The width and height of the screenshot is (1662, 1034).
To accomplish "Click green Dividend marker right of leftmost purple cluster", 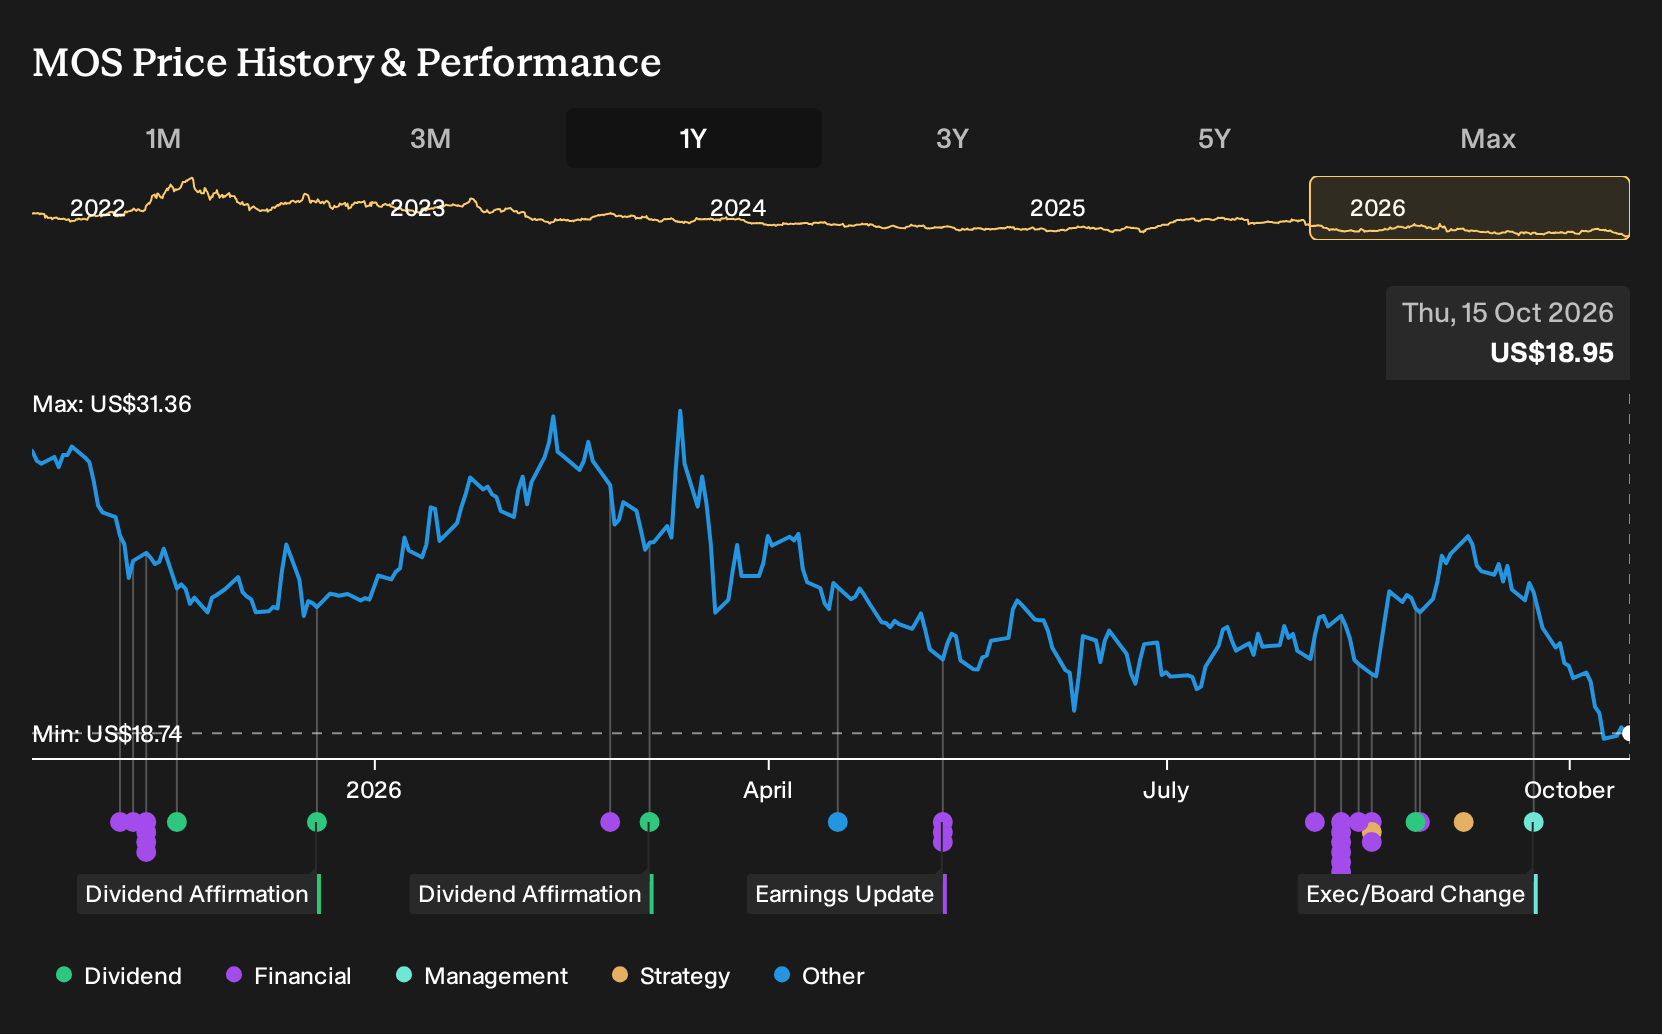I will (177, 822).
